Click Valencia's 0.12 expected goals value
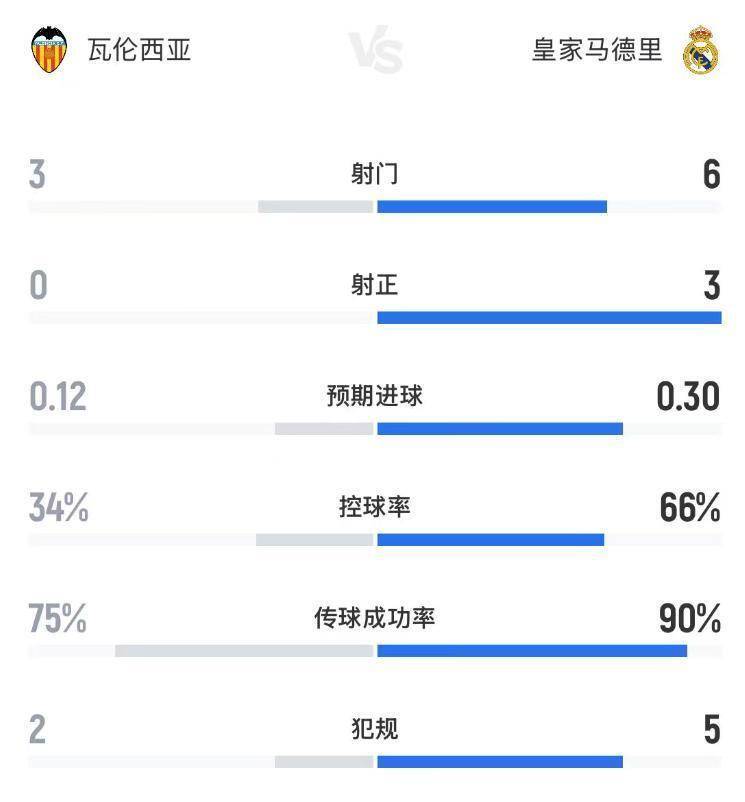Viewport: 745px width, 802px height. coord(58,397)
